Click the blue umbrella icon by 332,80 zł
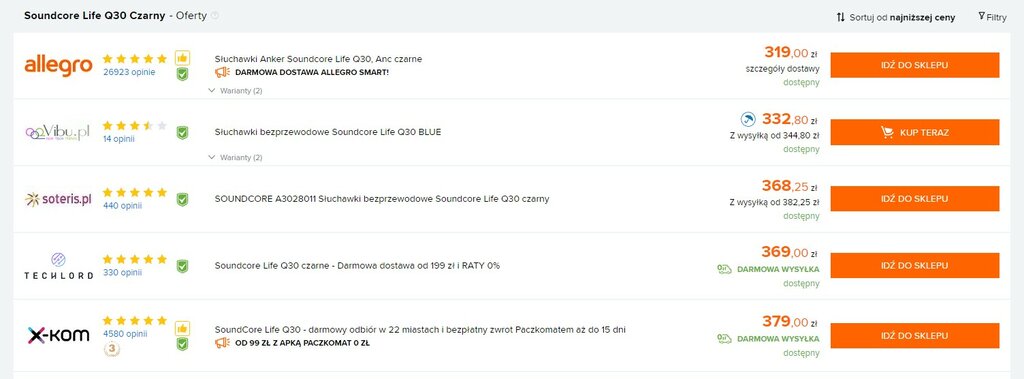1024x379 pixels. point(748,120)
